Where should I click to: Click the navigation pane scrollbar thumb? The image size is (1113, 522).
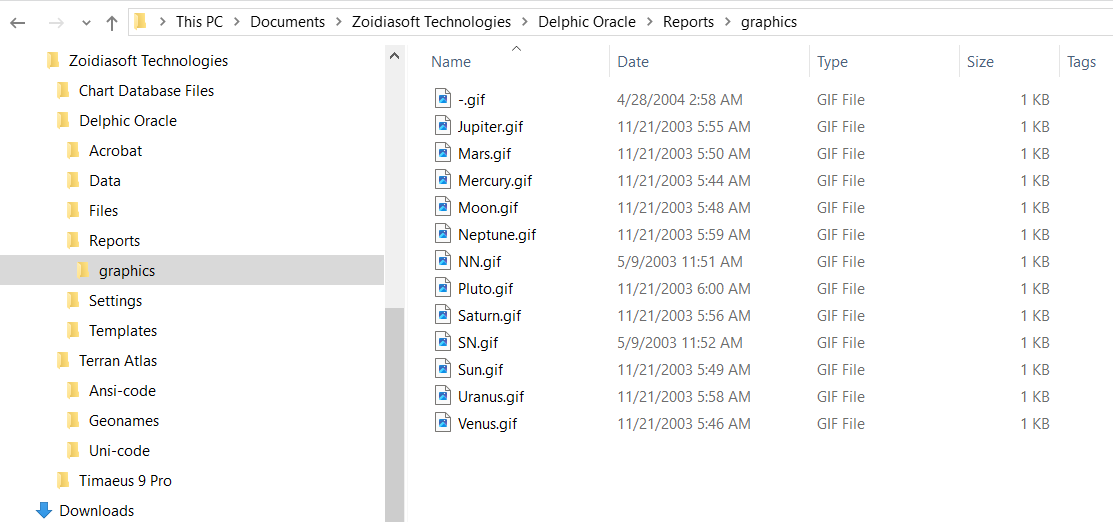point(395,415)
